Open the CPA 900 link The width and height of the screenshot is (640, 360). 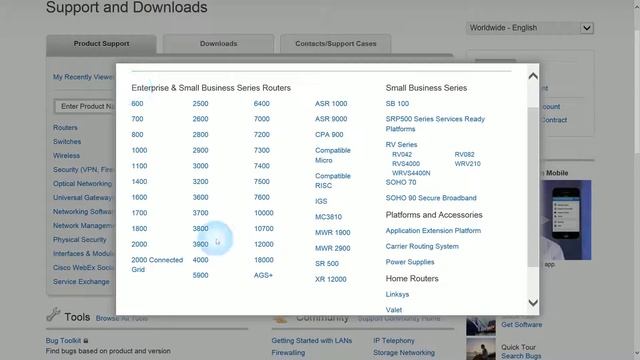329,135
